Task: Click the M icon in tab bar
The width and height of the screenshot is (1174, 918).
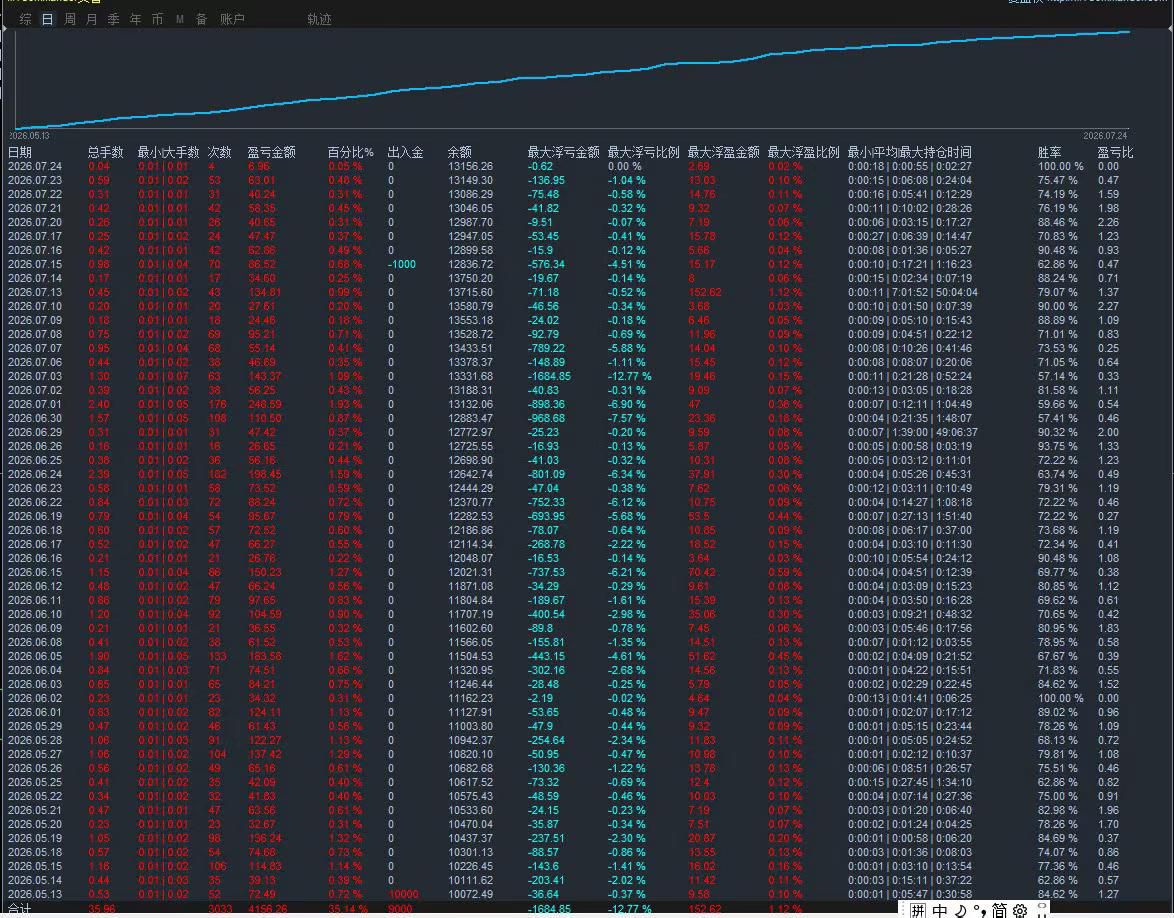Action: point(180,19)
